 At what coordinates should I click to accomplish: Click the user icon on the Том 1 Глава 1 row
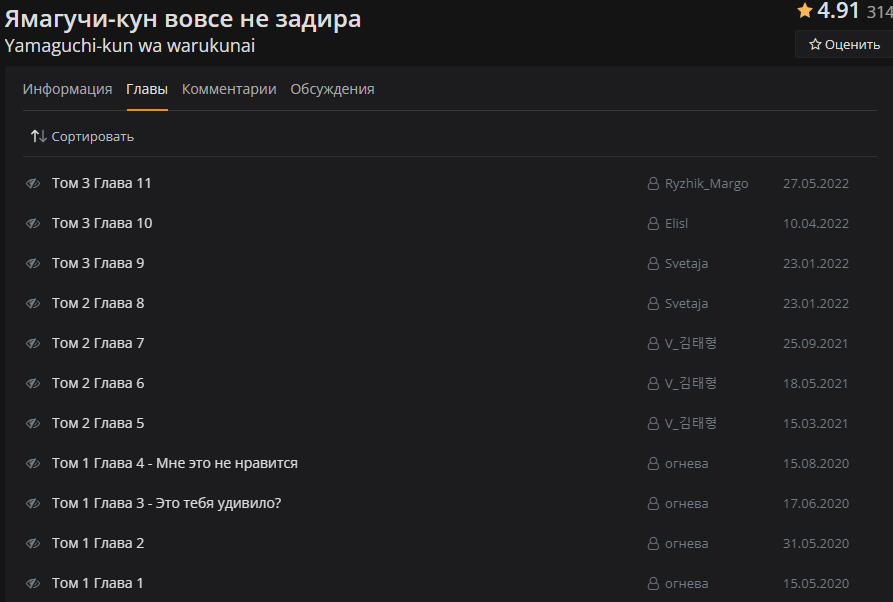[653, 584]
